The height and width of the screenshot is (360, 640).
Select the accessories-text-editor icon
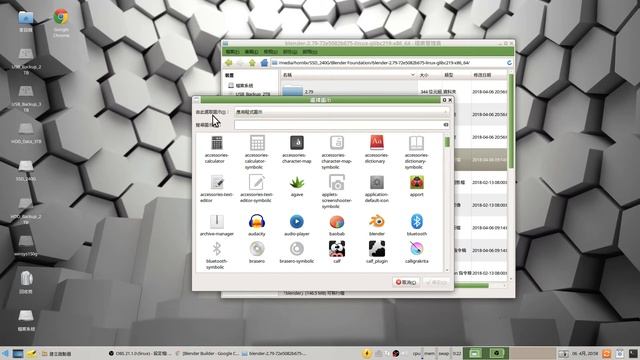click(x=217, y=182)
